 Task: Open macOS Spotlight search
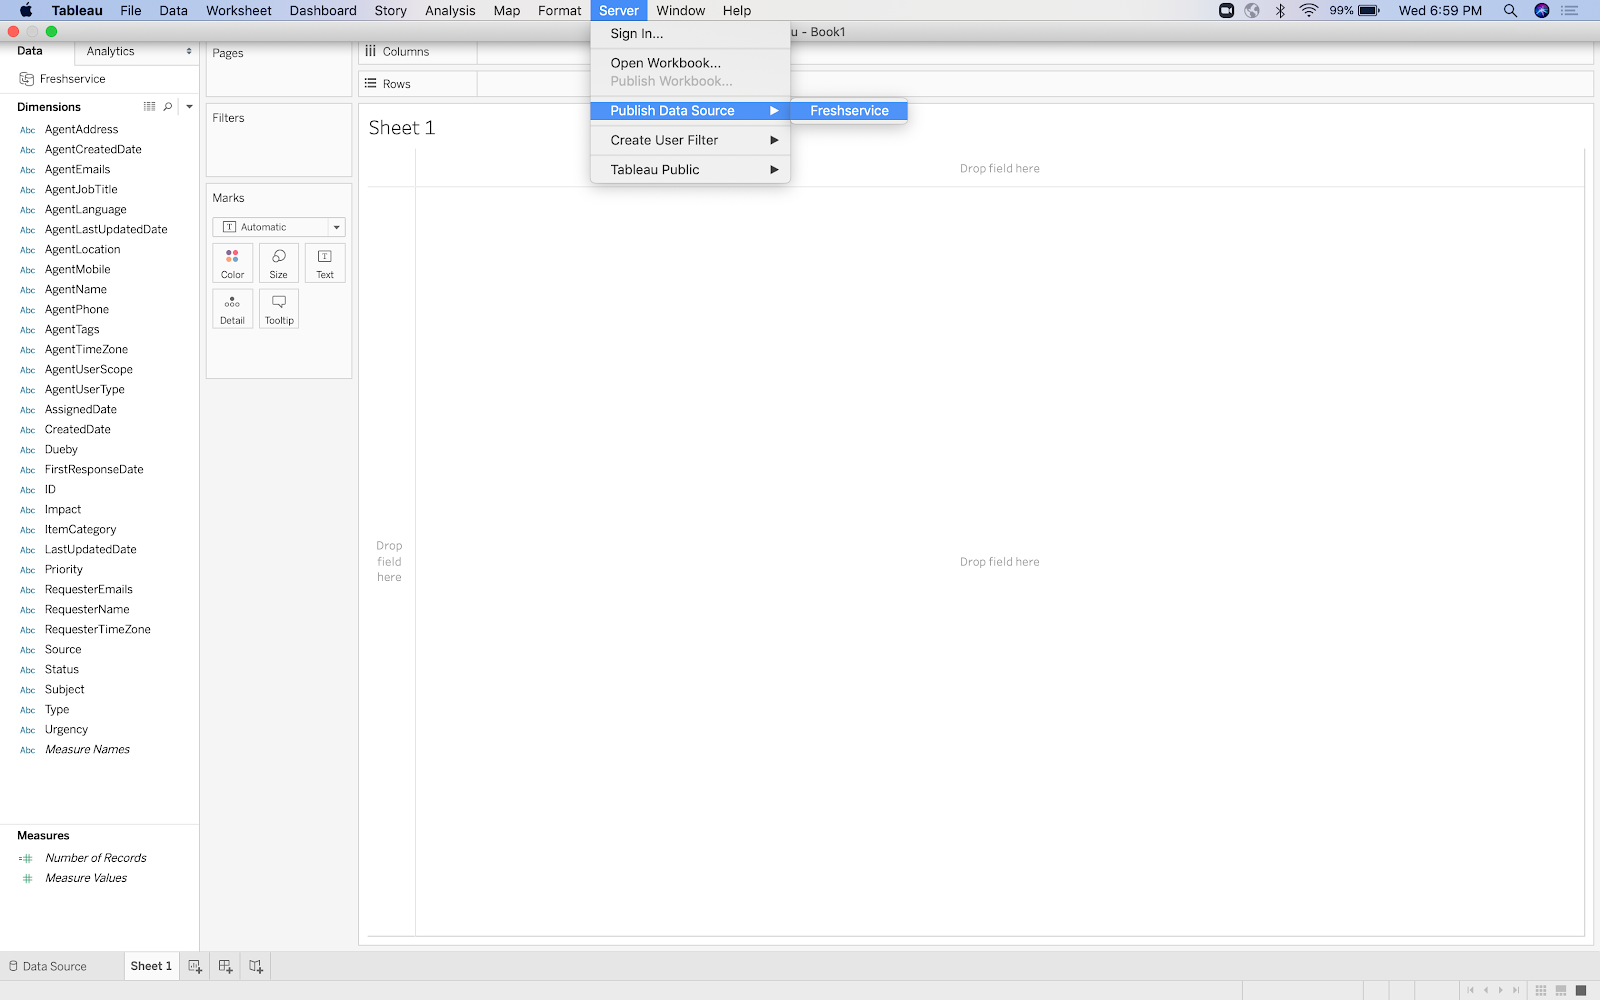click(x=1510, y=10)
